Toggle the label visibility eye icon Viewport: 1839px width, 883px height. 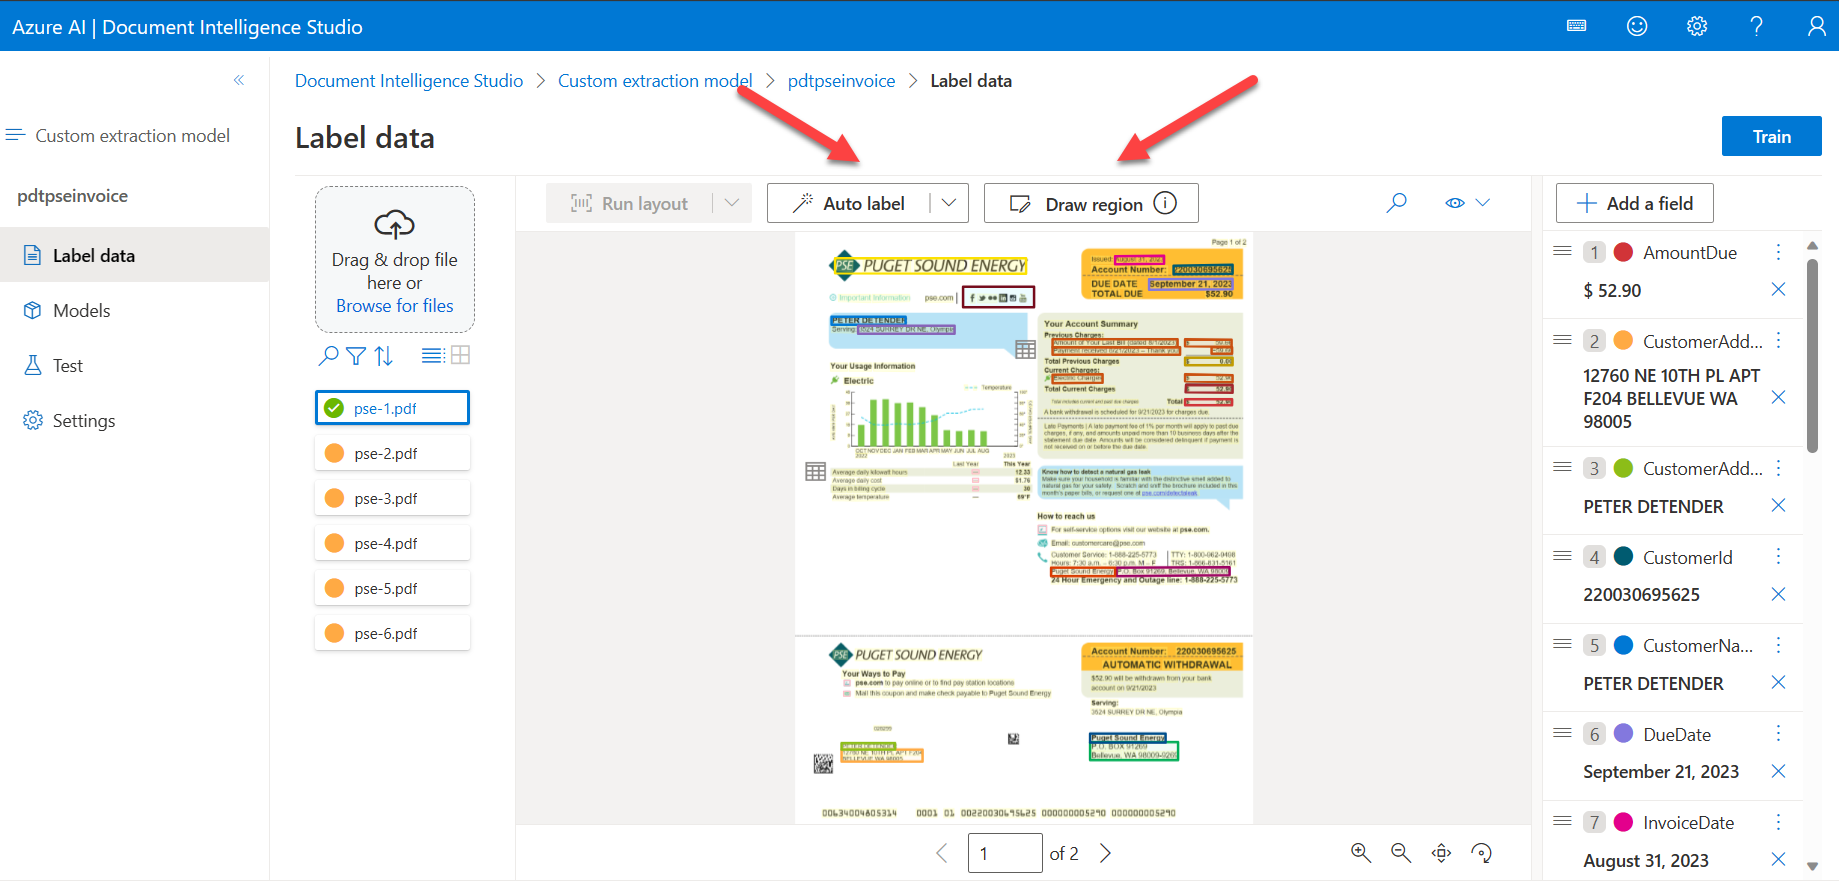[x=1455, y=203]
